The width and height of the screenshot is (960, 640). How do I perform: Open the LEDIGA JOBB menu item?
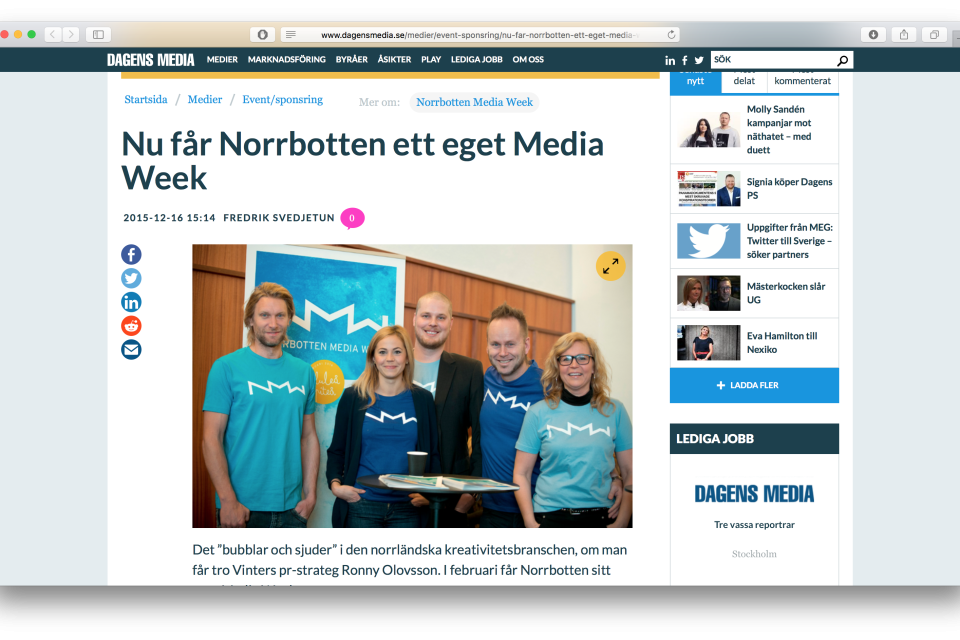pyautogui.click(x=476, y=59)
